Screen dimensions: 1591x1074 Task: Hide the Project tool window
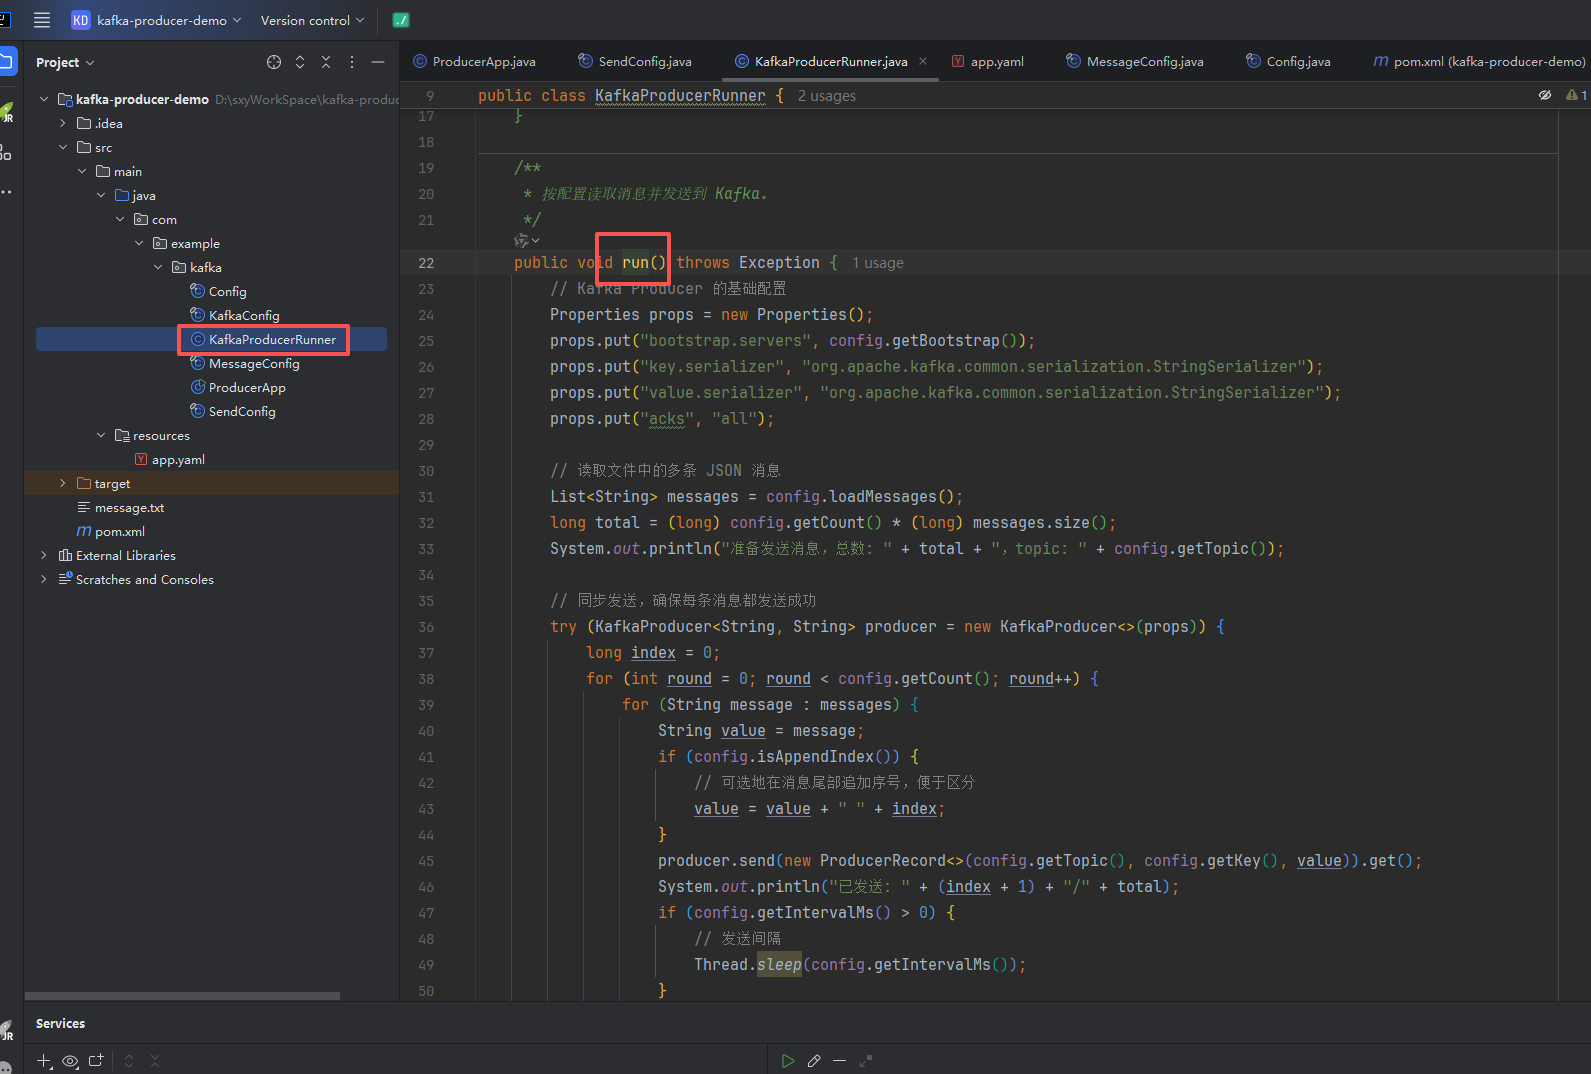pyautogui.click(x=378, y=62)
